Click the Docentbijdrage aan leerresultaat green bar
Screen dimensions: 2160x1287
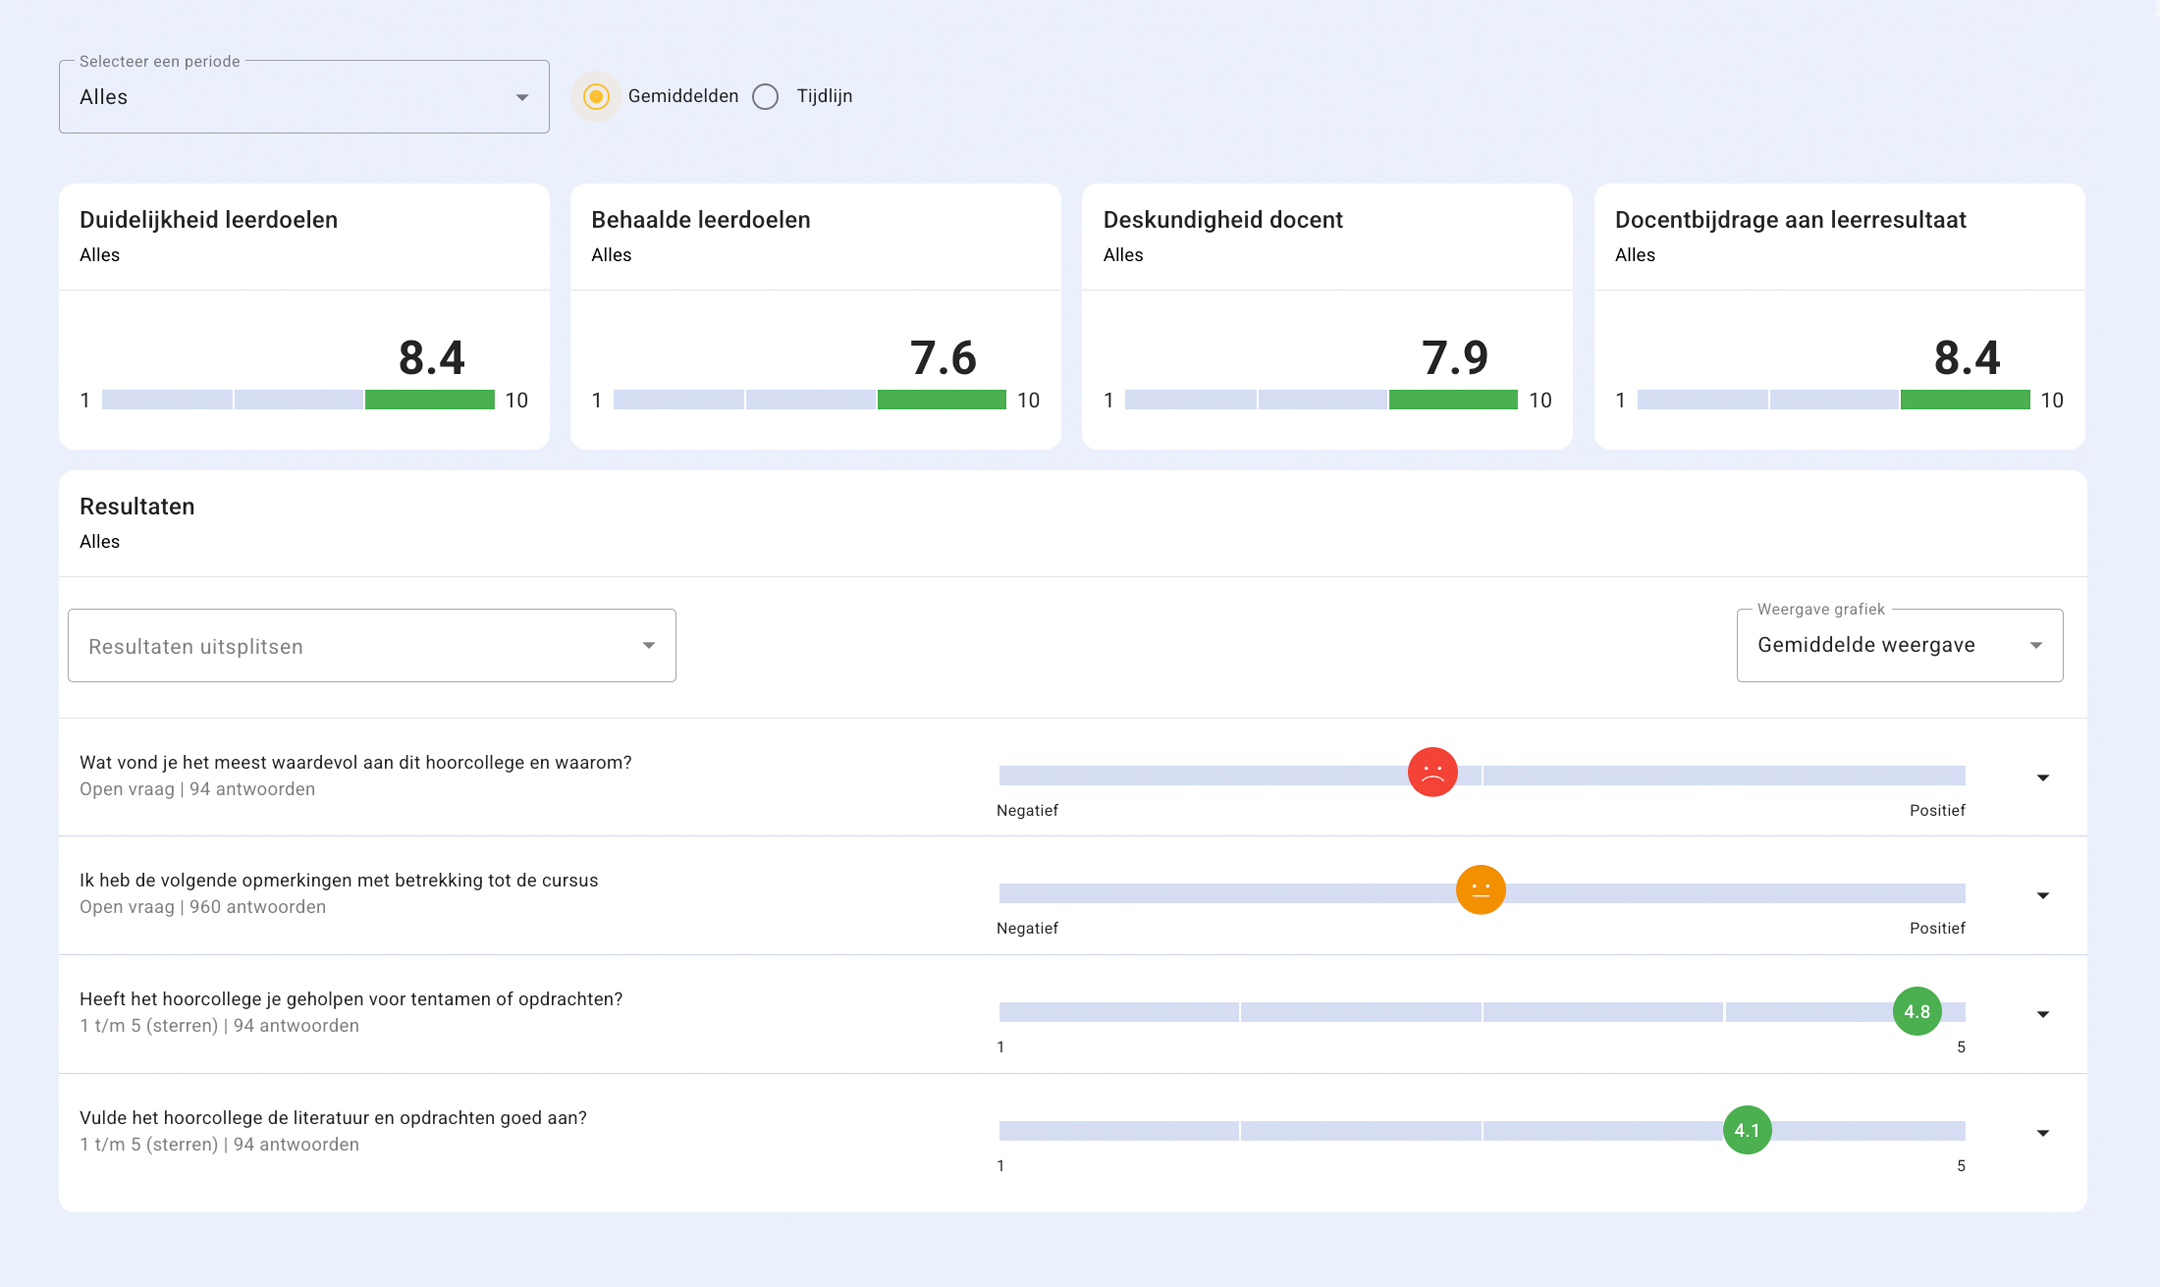tap(1964, 400)
